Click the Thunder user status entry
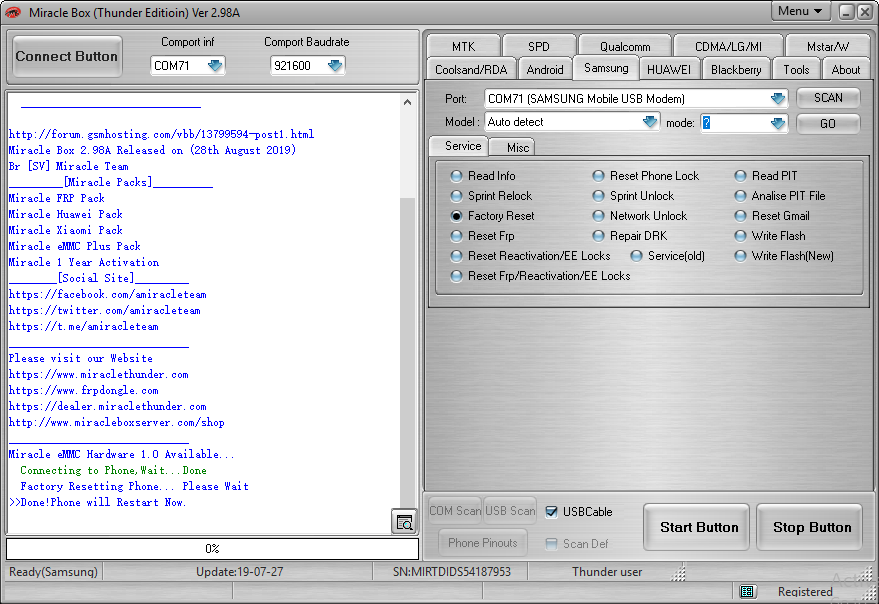Screen dimensions: 879x604 coord(607,572)
